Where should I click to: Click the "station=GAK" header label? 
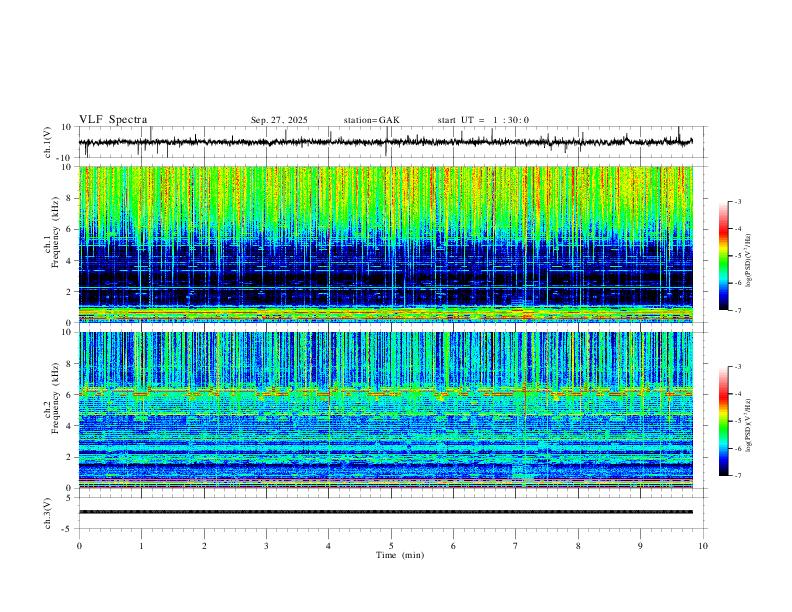[371, 120]
